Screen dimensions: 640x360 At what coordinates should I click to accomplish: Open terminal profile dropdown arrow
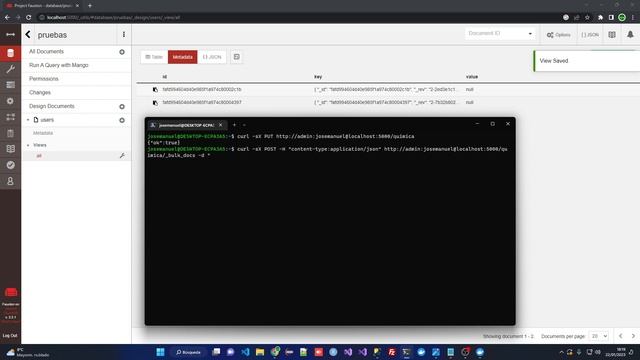tap(244, 125)
